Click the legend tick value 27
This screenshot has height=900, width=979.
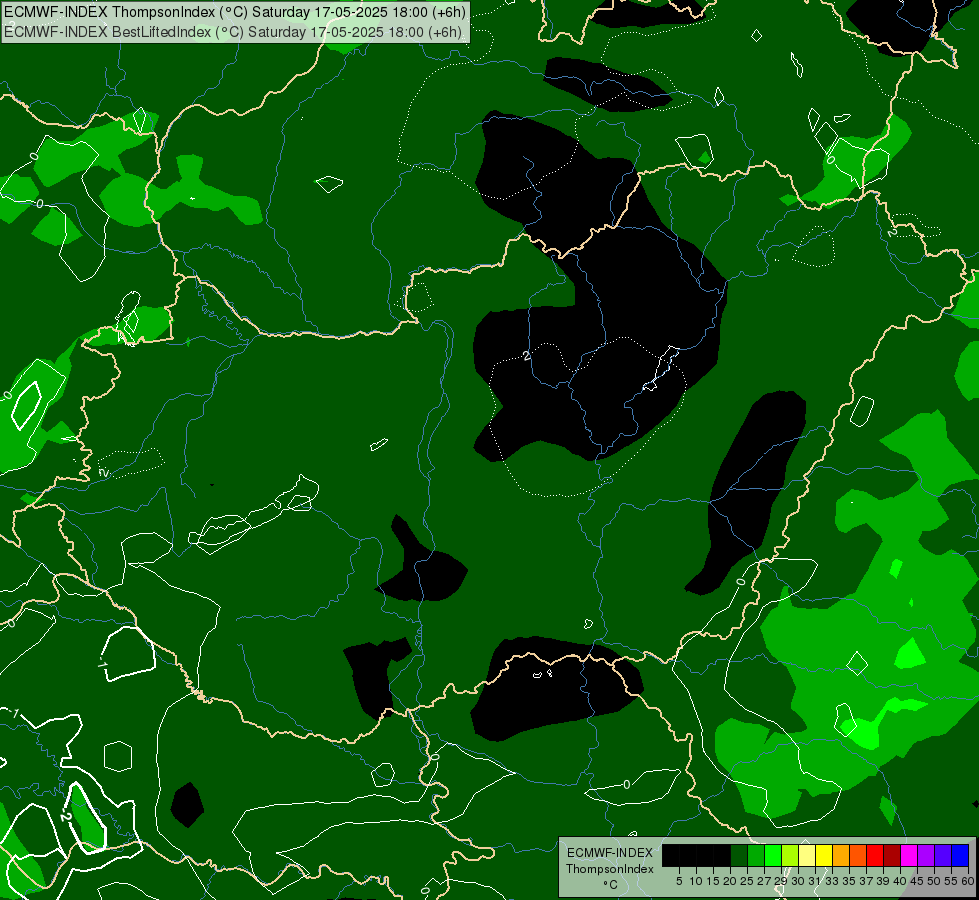pyautogui.click(x=764, y=881)
